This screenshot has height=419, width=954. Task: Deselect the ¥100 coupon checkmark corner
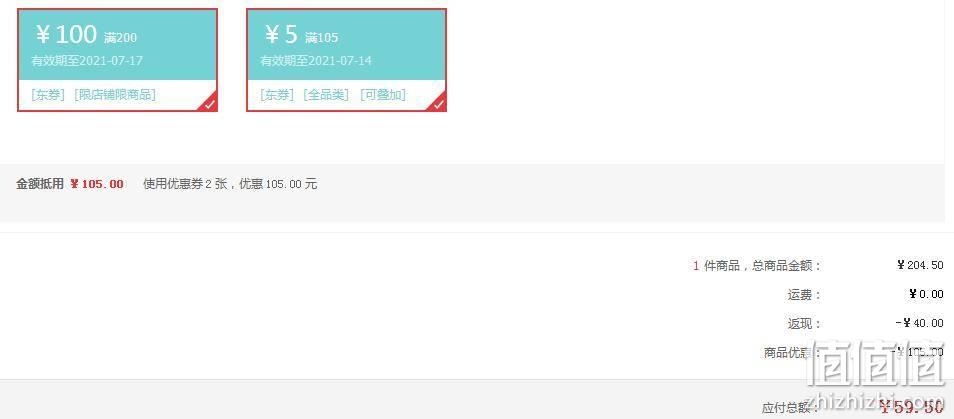[x=209, y=104]
